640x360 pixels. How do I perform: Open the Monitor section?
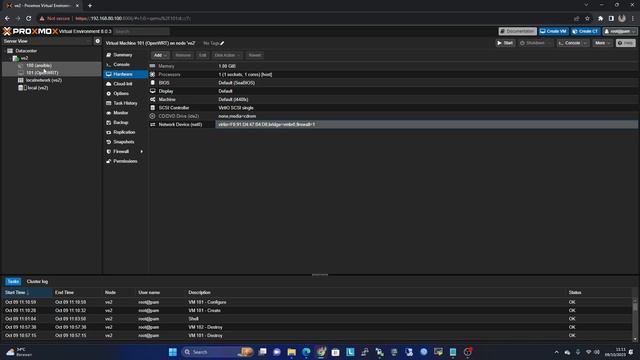pos(120,113)
